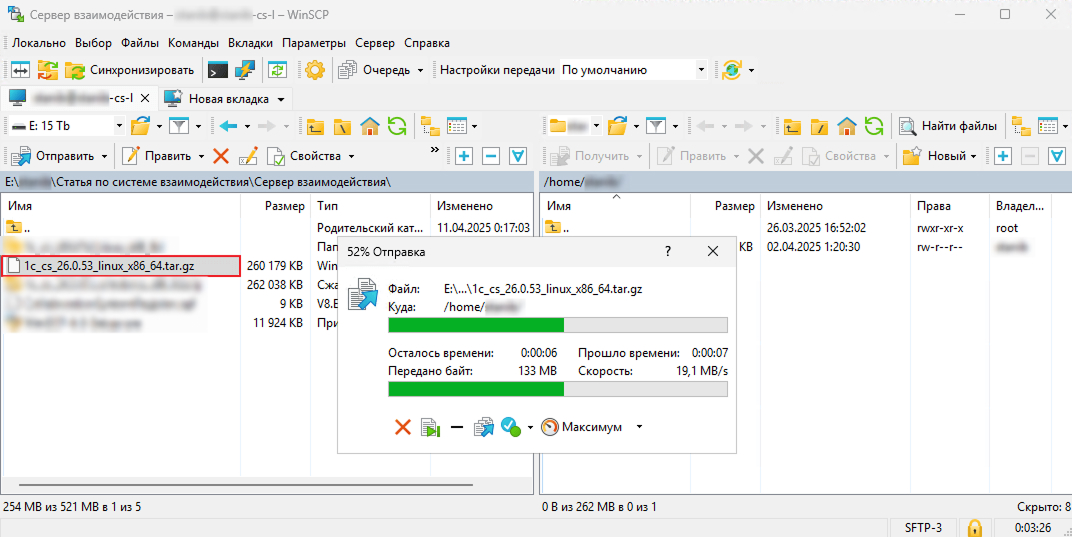The height and width of the screenshot is (537, 1072).
Task: Open transfer settings combo box По умолчанию
Action: [633, 70]
